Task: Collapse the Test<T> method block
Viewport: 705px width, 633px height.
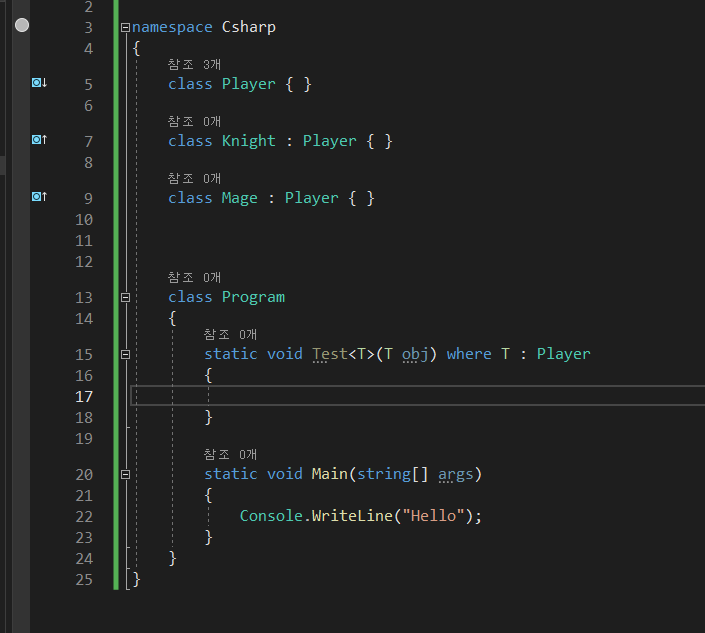Action: pos(125,355)
